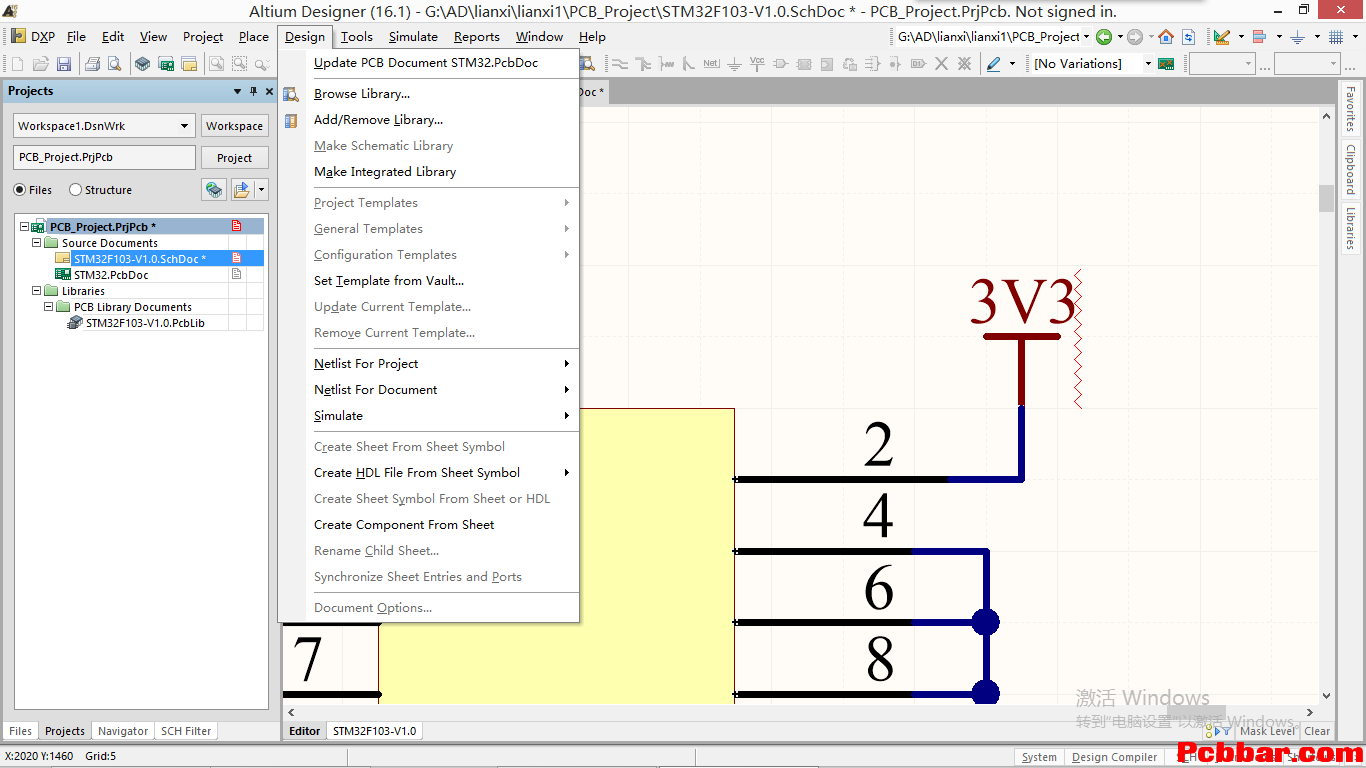Open the grid settings dropdown arrow
This screenshot has width=1366, height=768.
[1355, 37]
